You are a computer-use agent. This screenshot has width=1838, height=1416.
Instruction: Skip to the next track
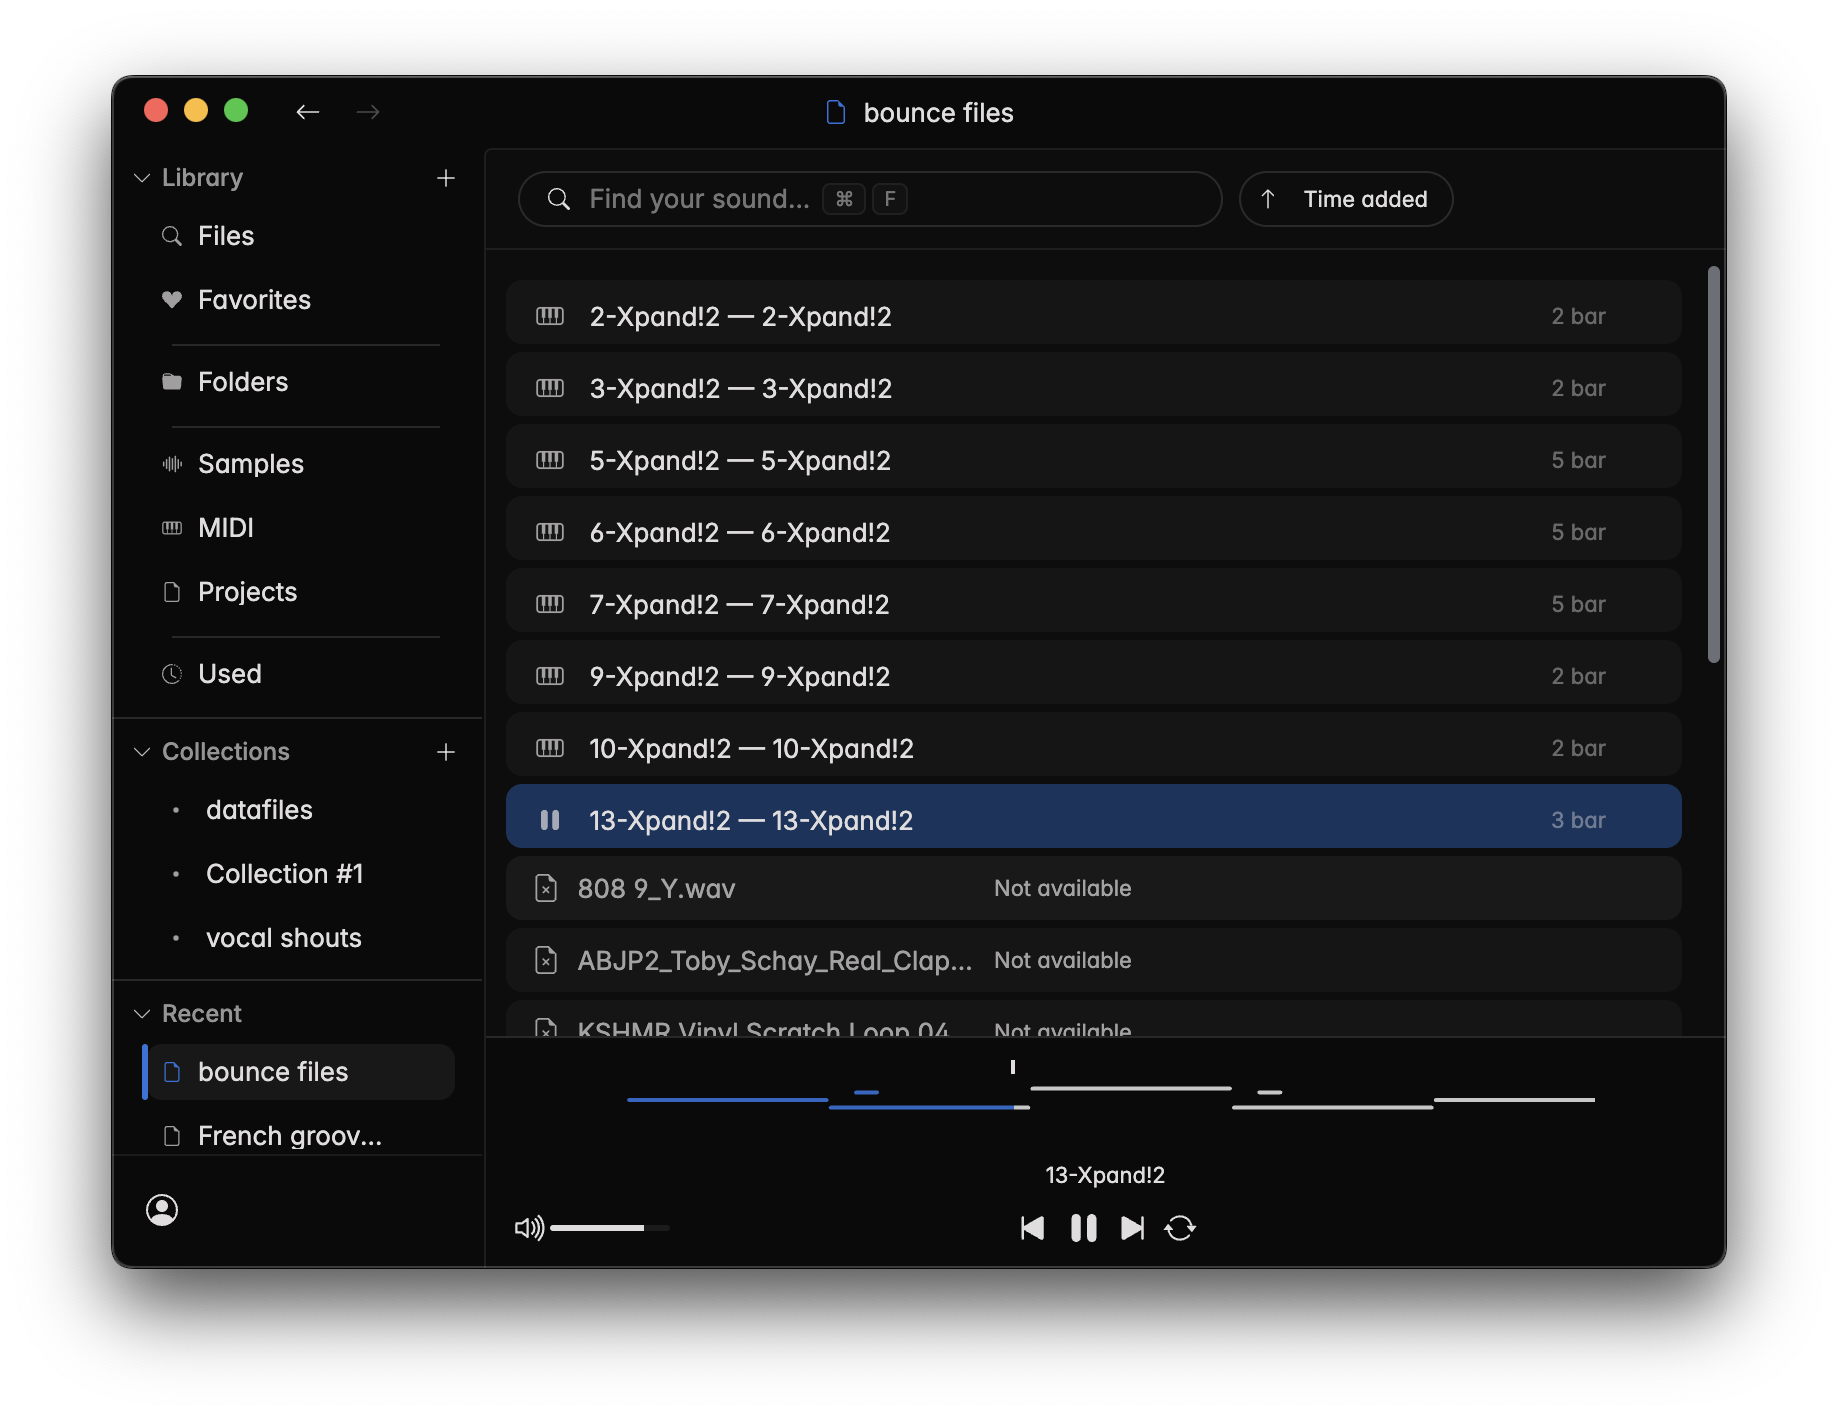pos(1132,1228)
